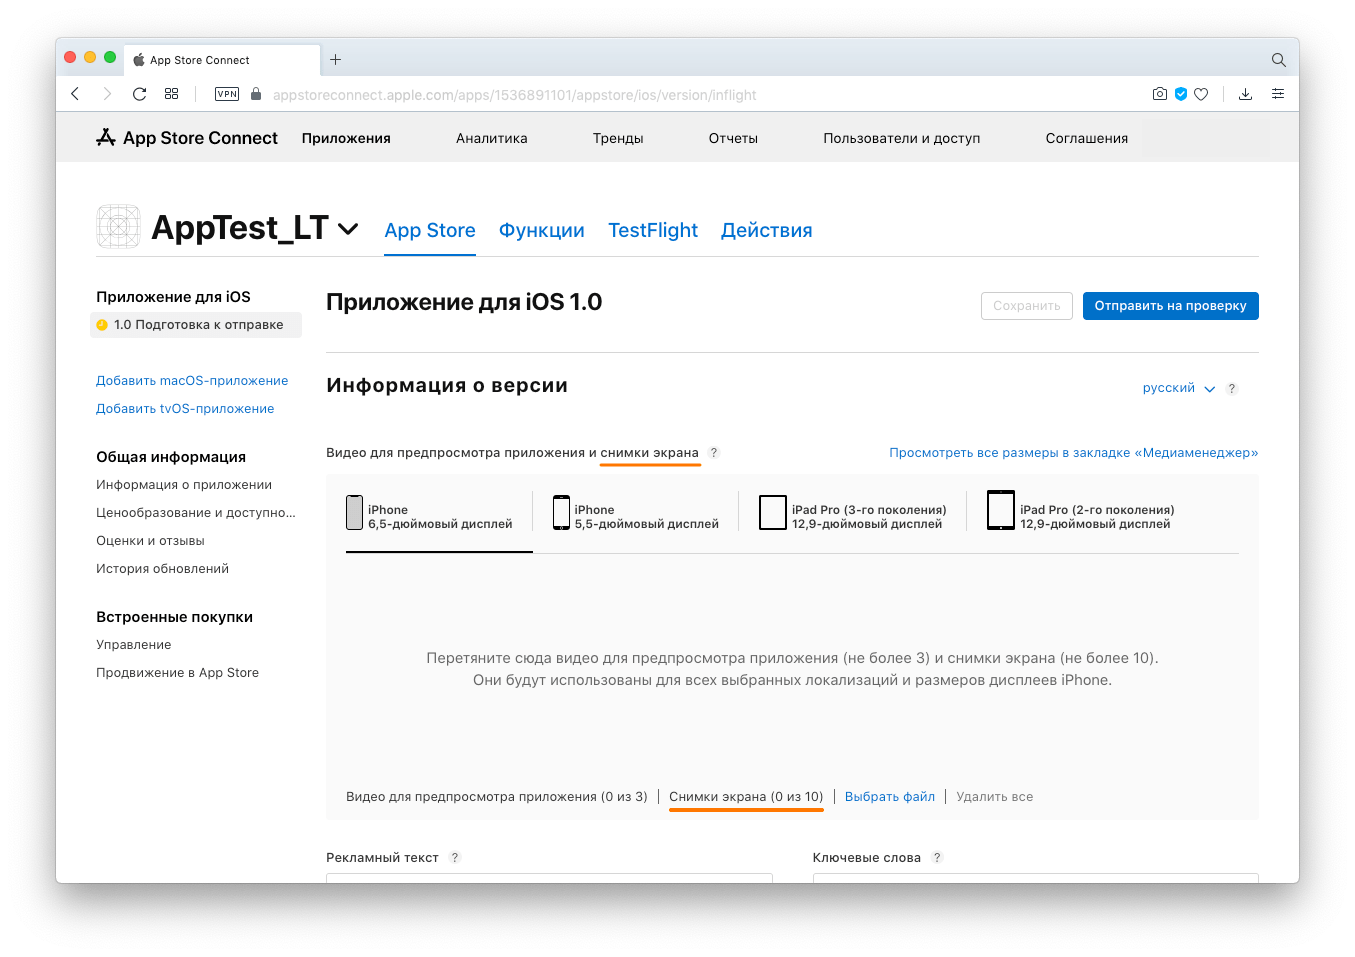Open Пользователи и доступ
This screenshot has height=957, width=1355.
pos(902,138)
